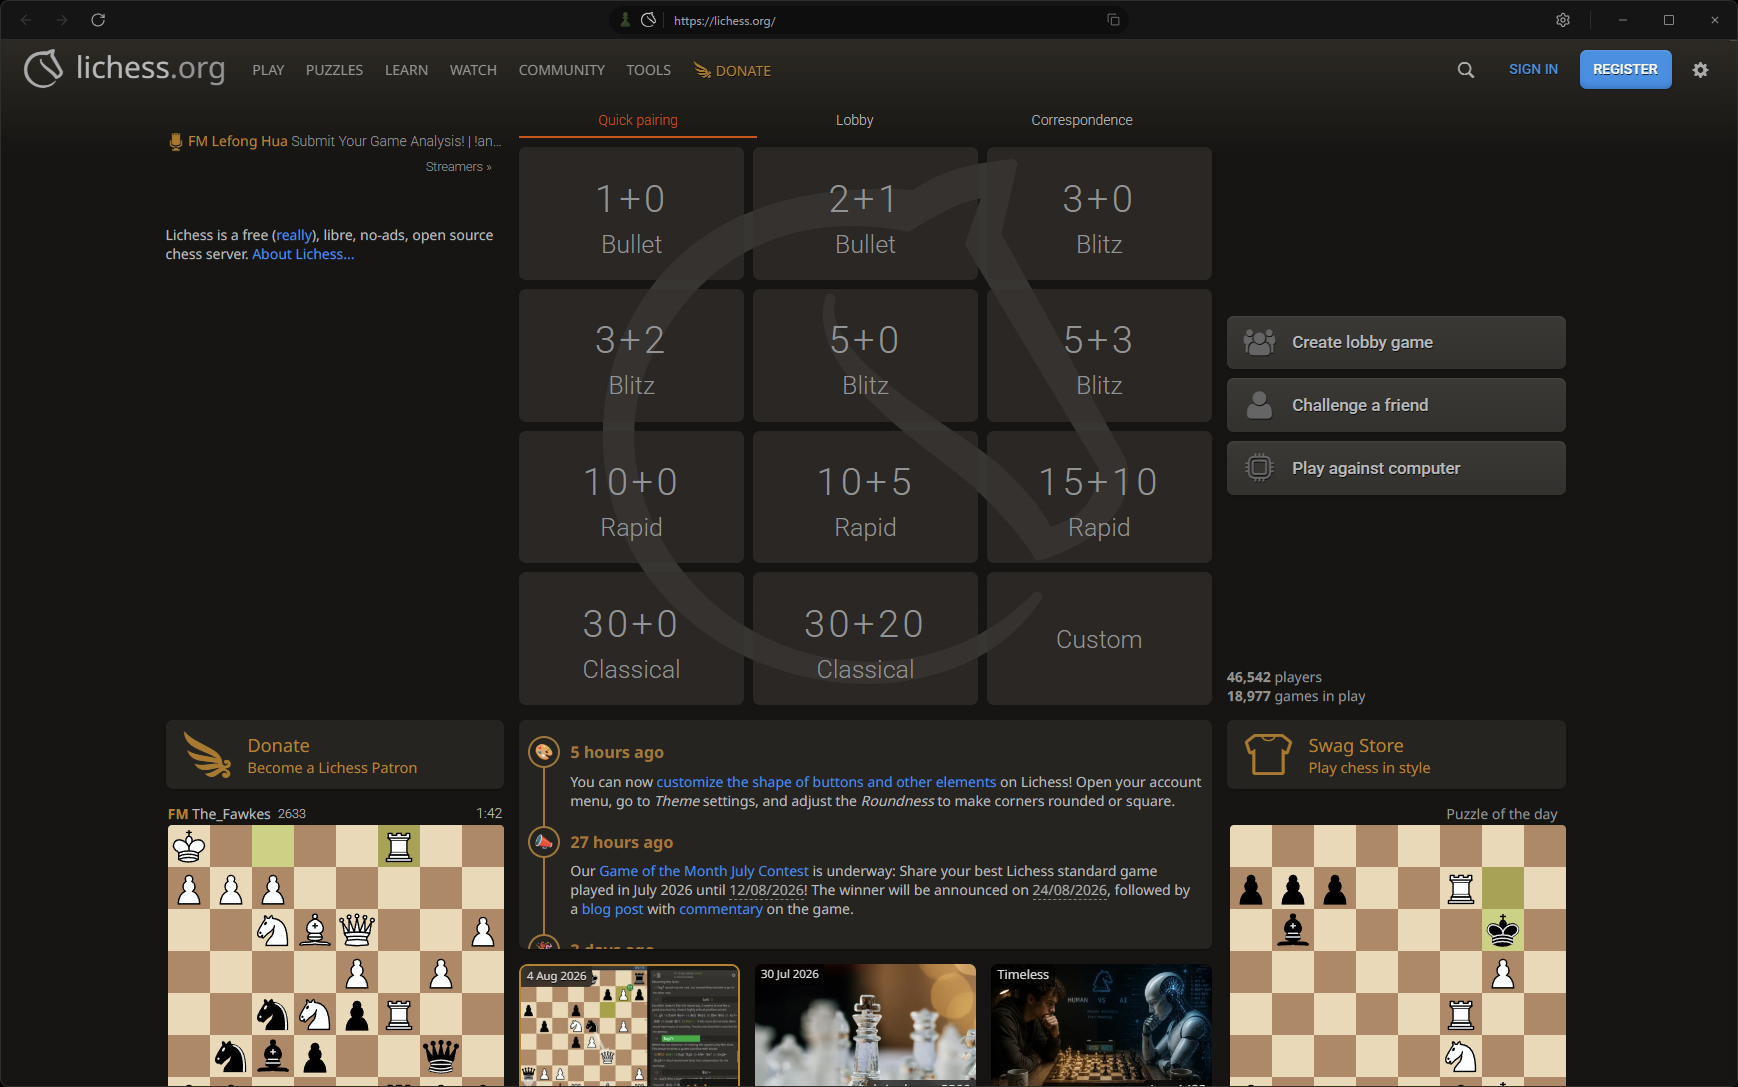Open the PUZZLES menu
Screen dimensions: 1738x1087
[334, 70]
